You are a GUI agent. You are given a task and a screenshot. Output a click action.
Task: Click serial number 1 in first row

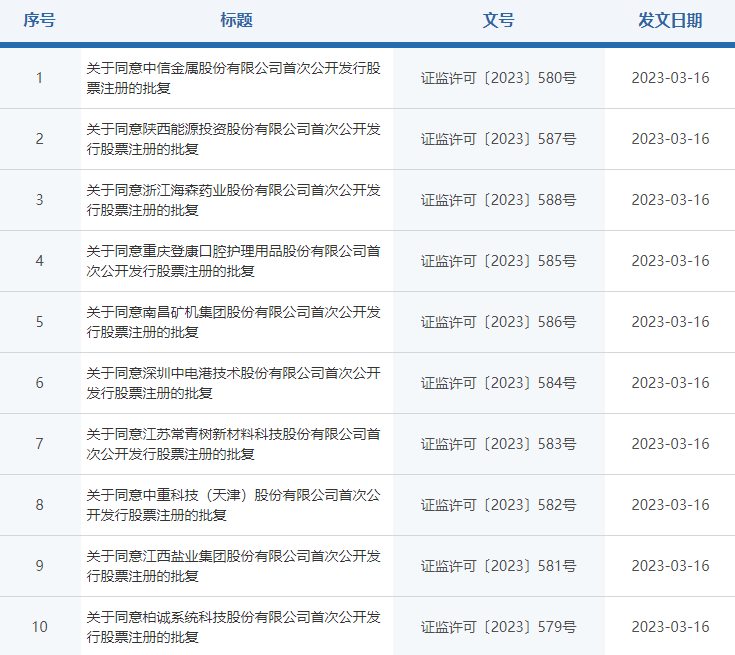click(39, 78)
